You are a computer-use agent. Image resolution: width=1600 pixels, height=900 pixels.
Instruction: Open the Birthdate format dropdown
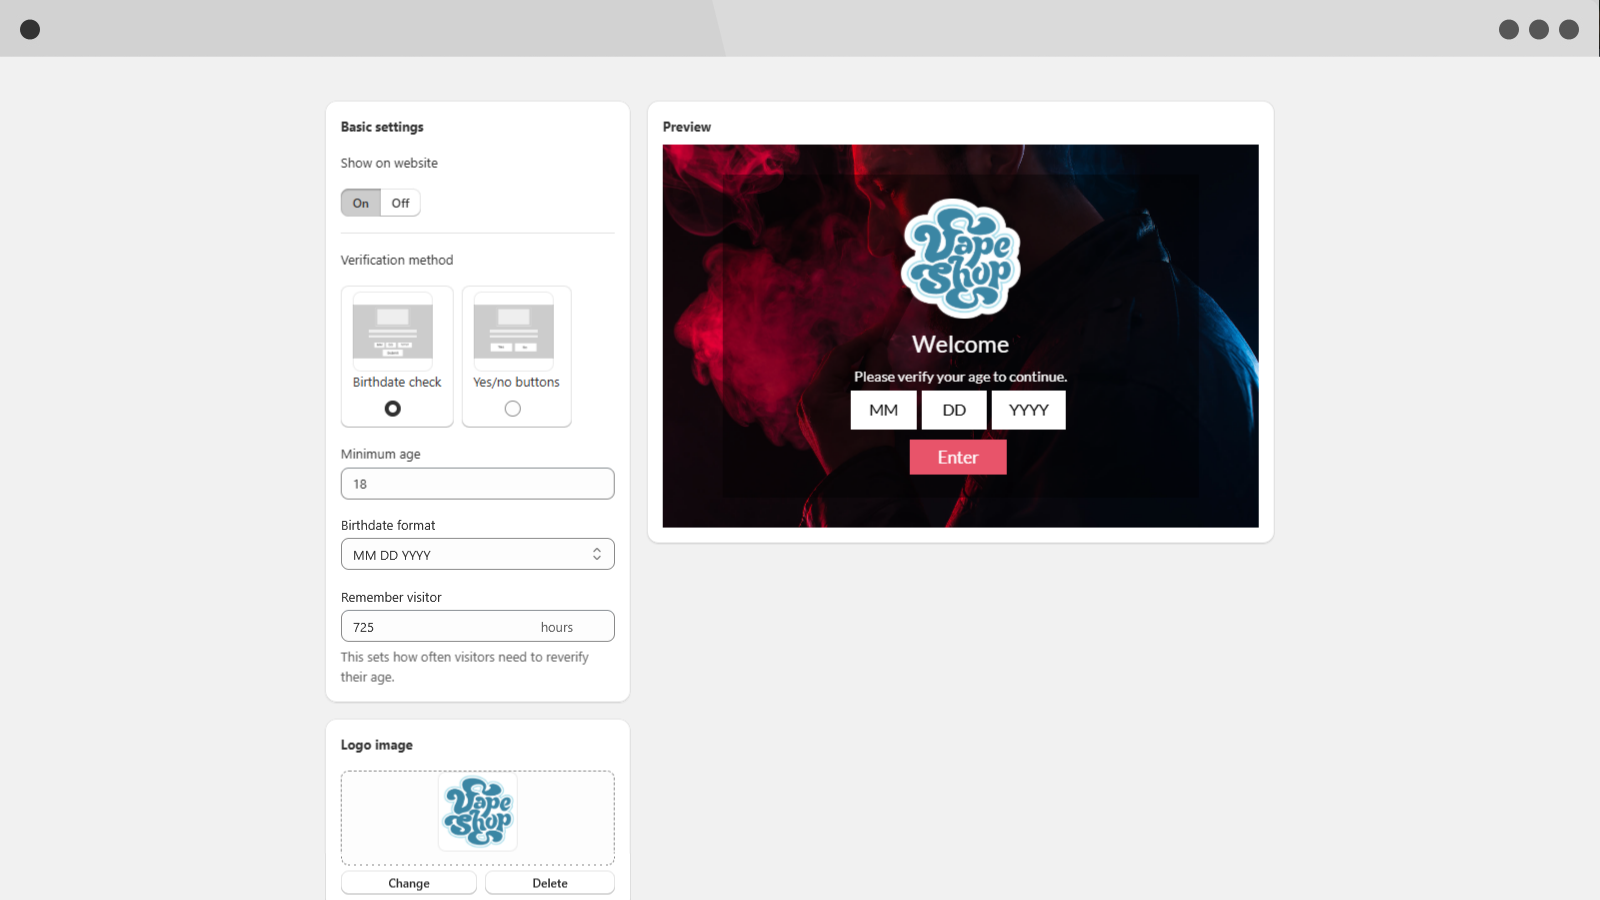pyautogui.click(x=478, y=555)
